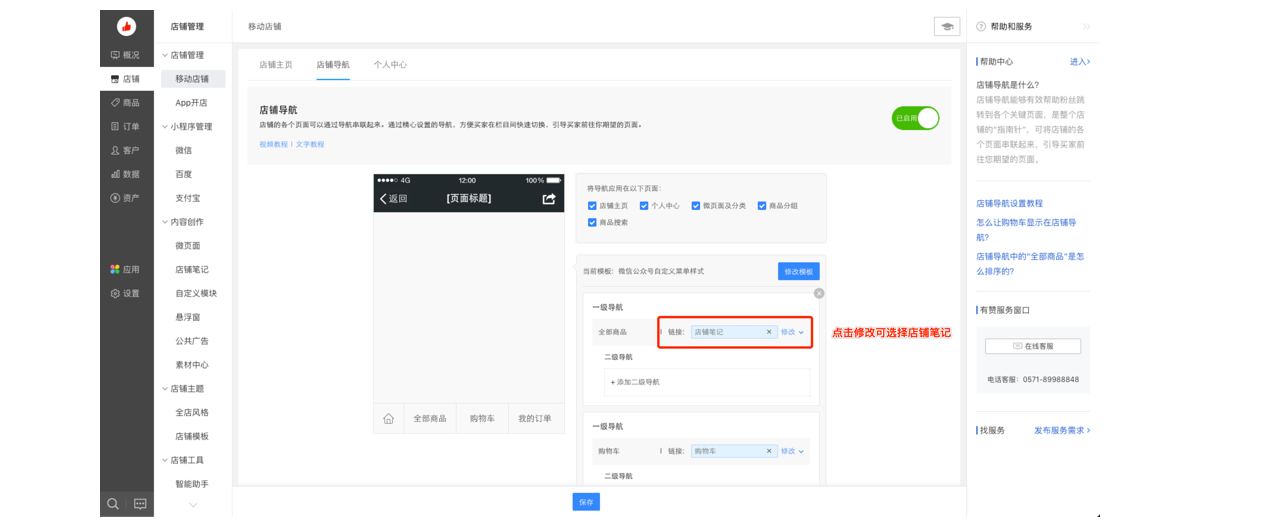This screenshot has width=1280, height=531.
Task: Click the home icon in phone navigation bar
Action: pyautogui.click(x=388, y=419)
